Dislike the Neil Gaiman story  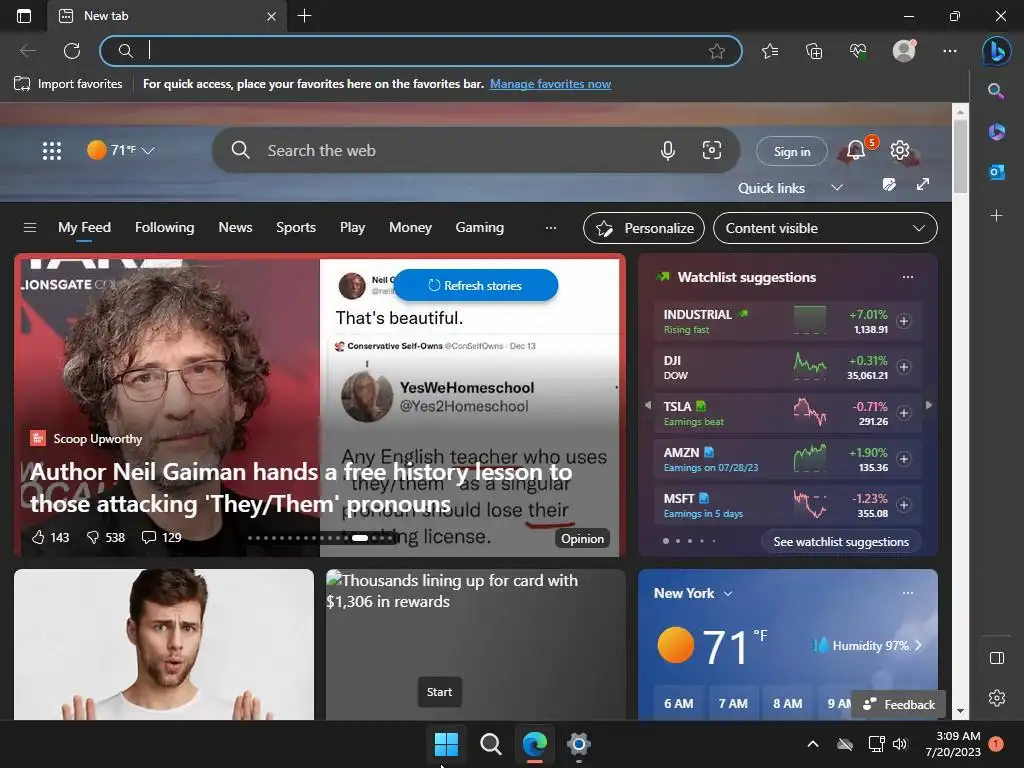tap(93, 537)
